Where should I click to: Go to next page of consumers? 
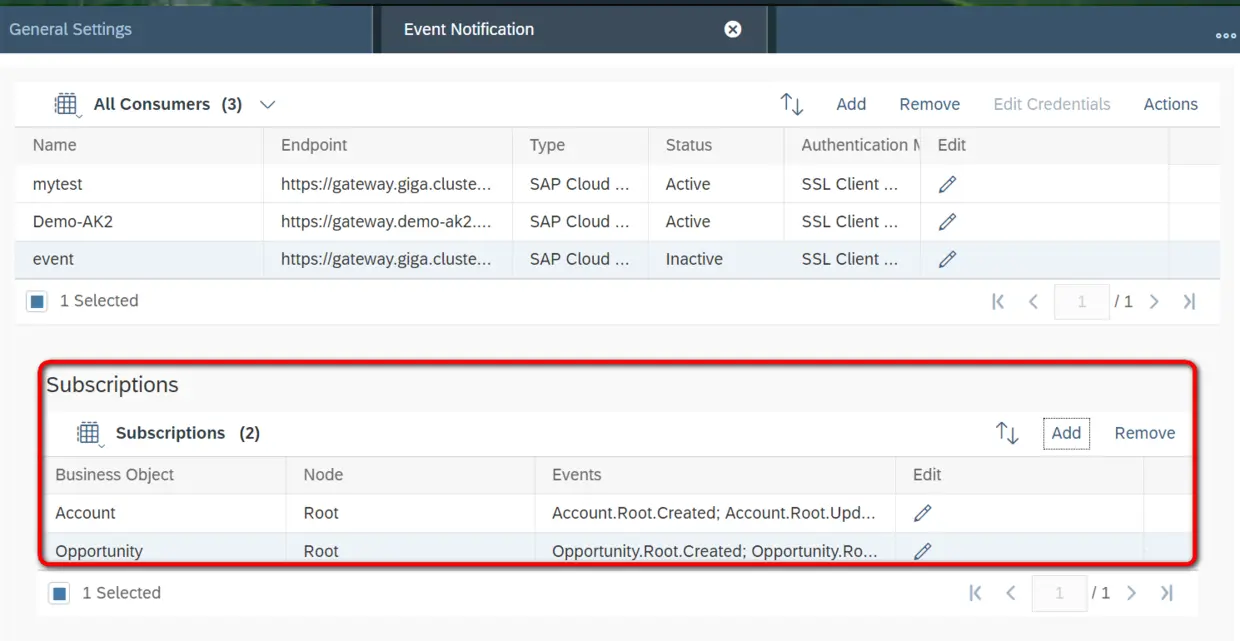point(1154,301)
